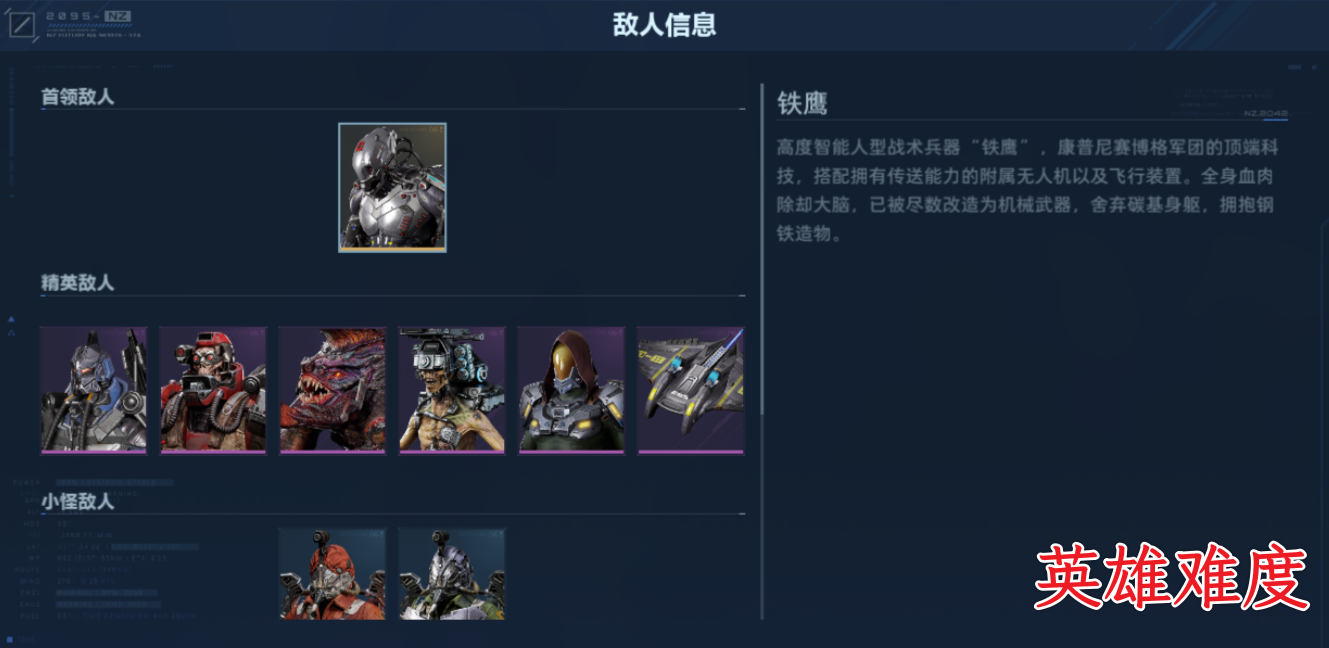
Task: Select the blue armored masked elite enemy
Action: [x=93, y=390]
